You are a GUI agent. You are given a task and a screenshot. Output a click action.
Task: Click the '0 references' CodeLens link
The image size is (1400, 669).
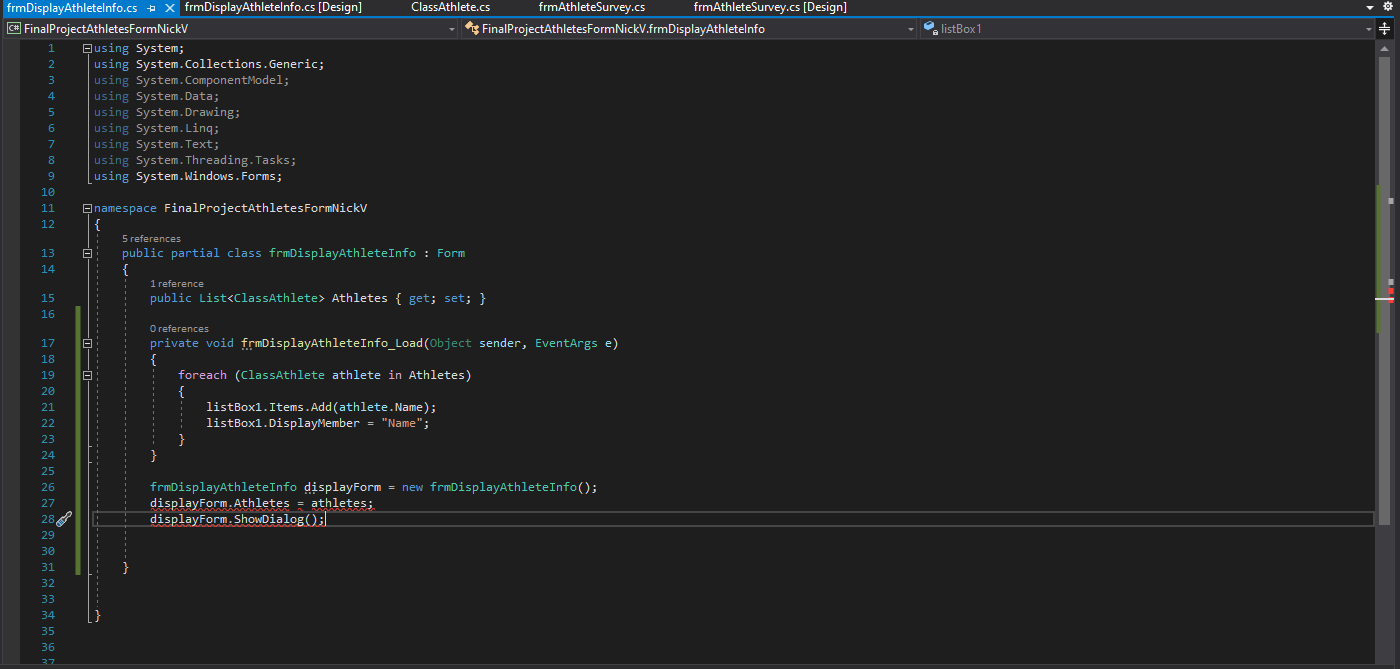[179, 329]
